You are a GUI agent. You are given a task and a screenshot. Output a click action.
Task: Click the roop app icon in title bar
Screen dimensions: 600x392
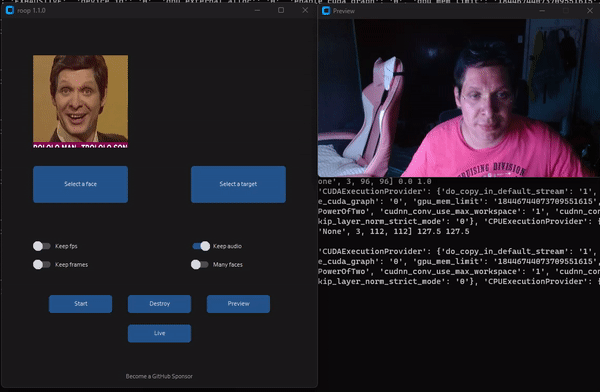(x=10, y=10)
